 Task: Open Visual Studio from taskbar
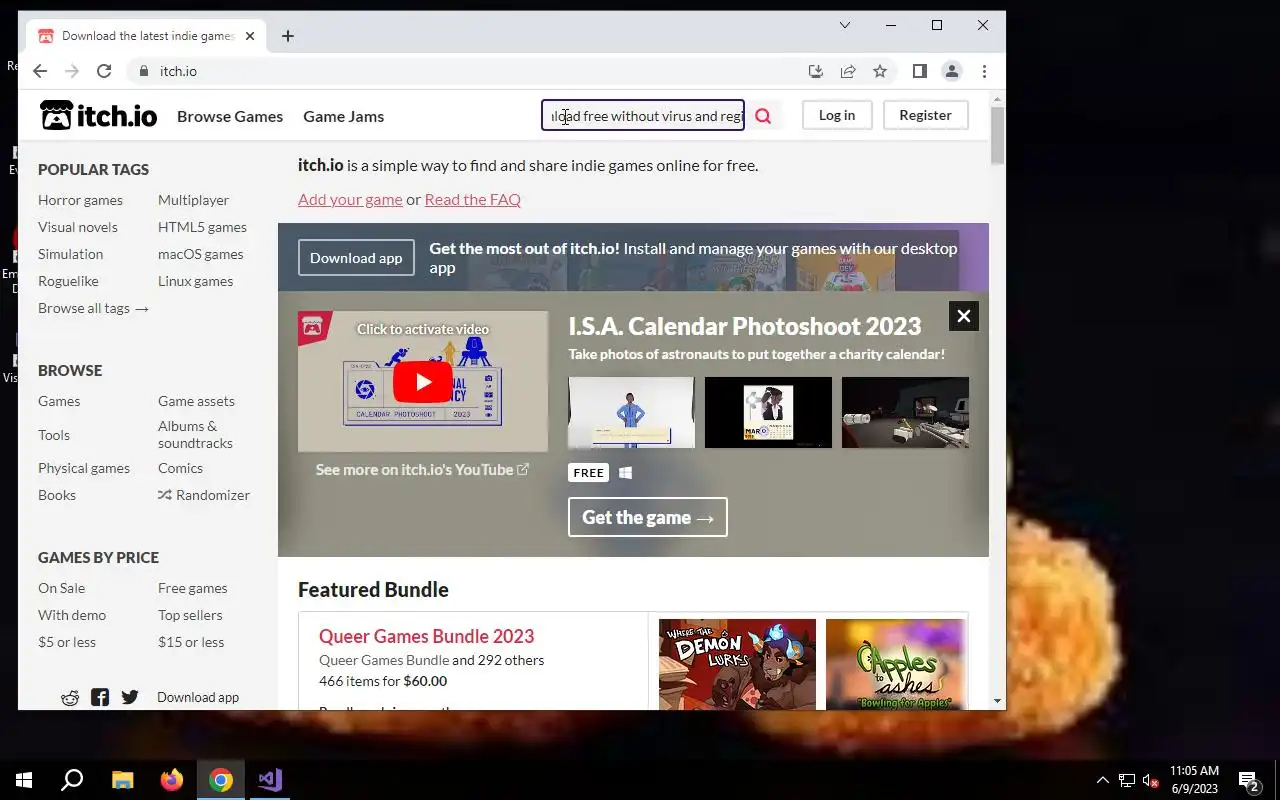point(270,780)
